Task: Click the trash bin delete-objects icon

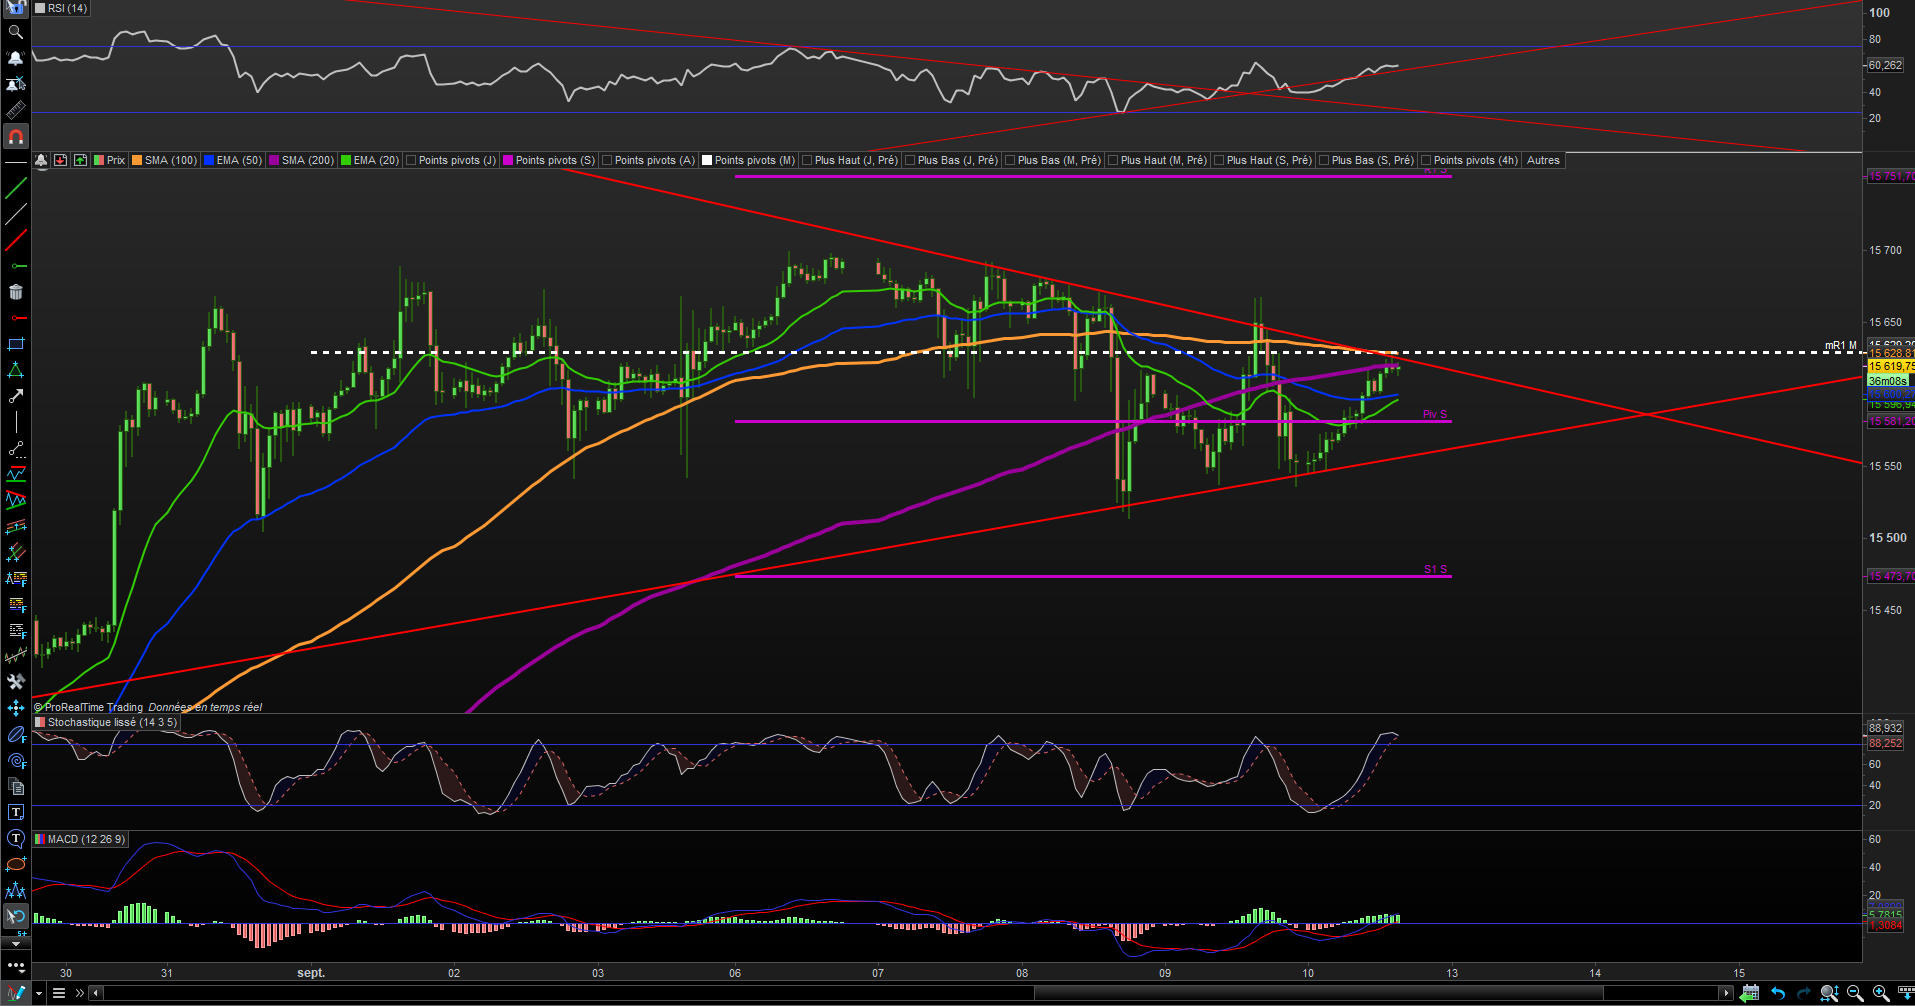Action: [15, 292]
